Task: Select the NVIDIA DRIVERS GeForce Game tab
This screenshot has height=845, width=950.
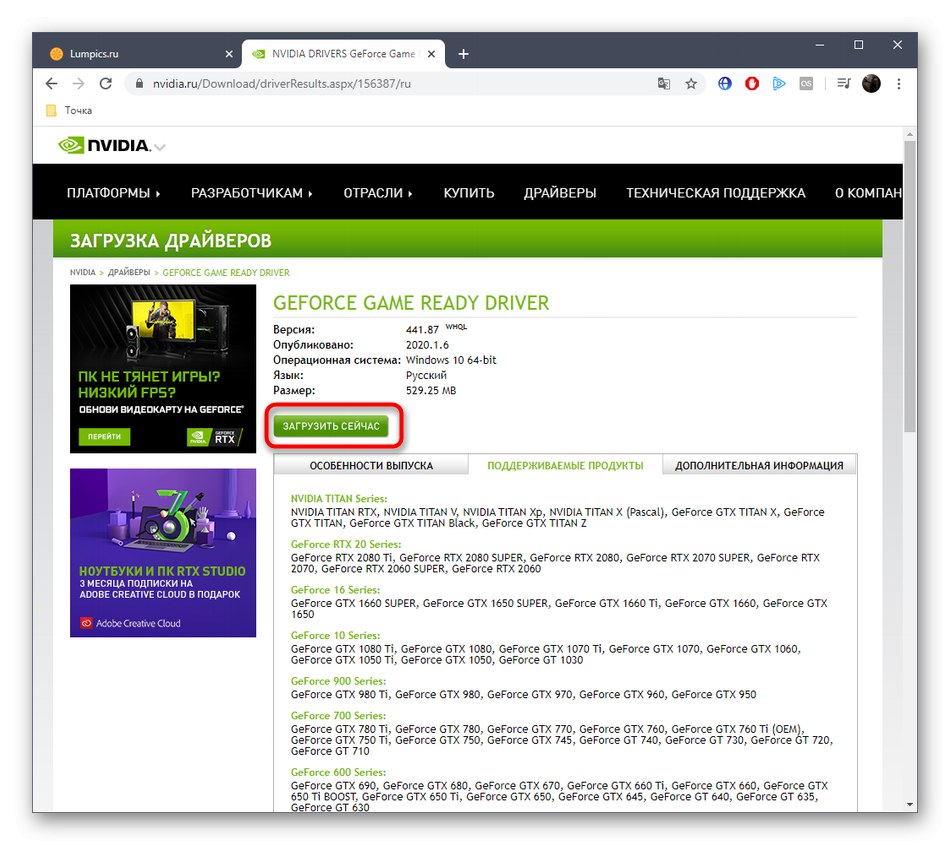Action: [x=343, y=54]
